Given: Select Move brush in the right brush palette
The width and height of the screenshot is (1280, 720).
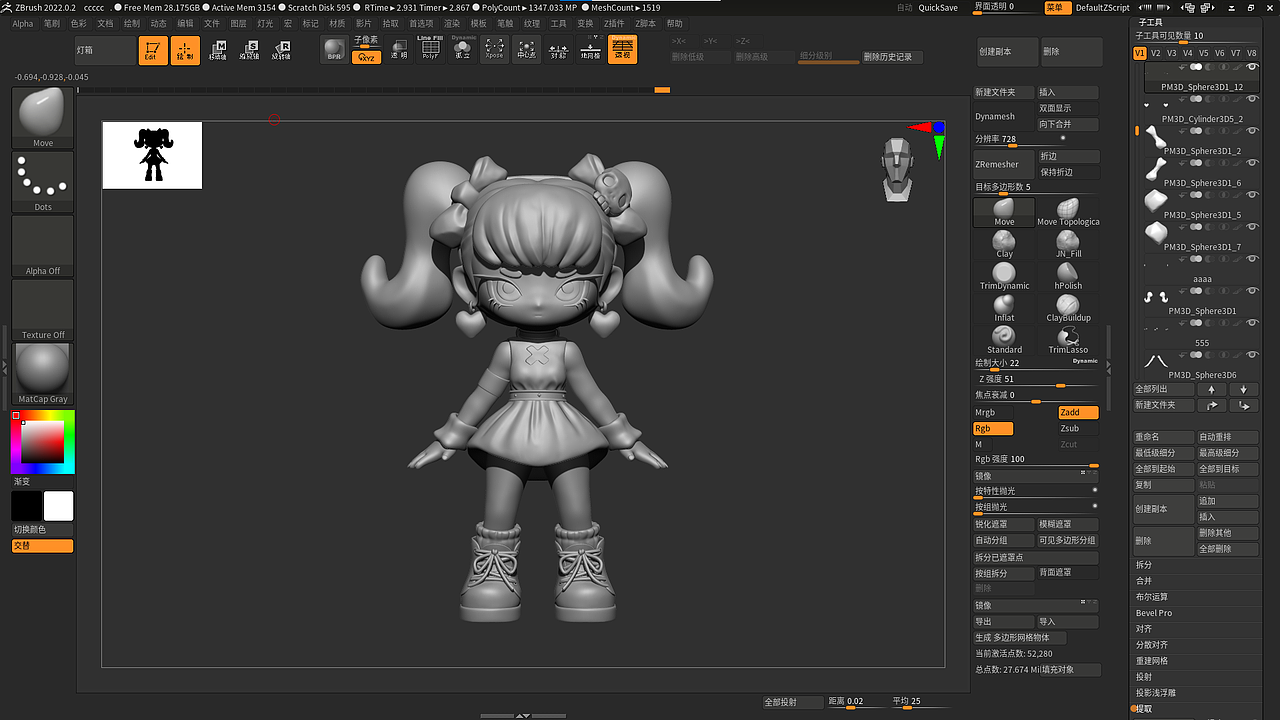Looking at the screenshot, I should pyautogui.click(x=1004, y=212).
